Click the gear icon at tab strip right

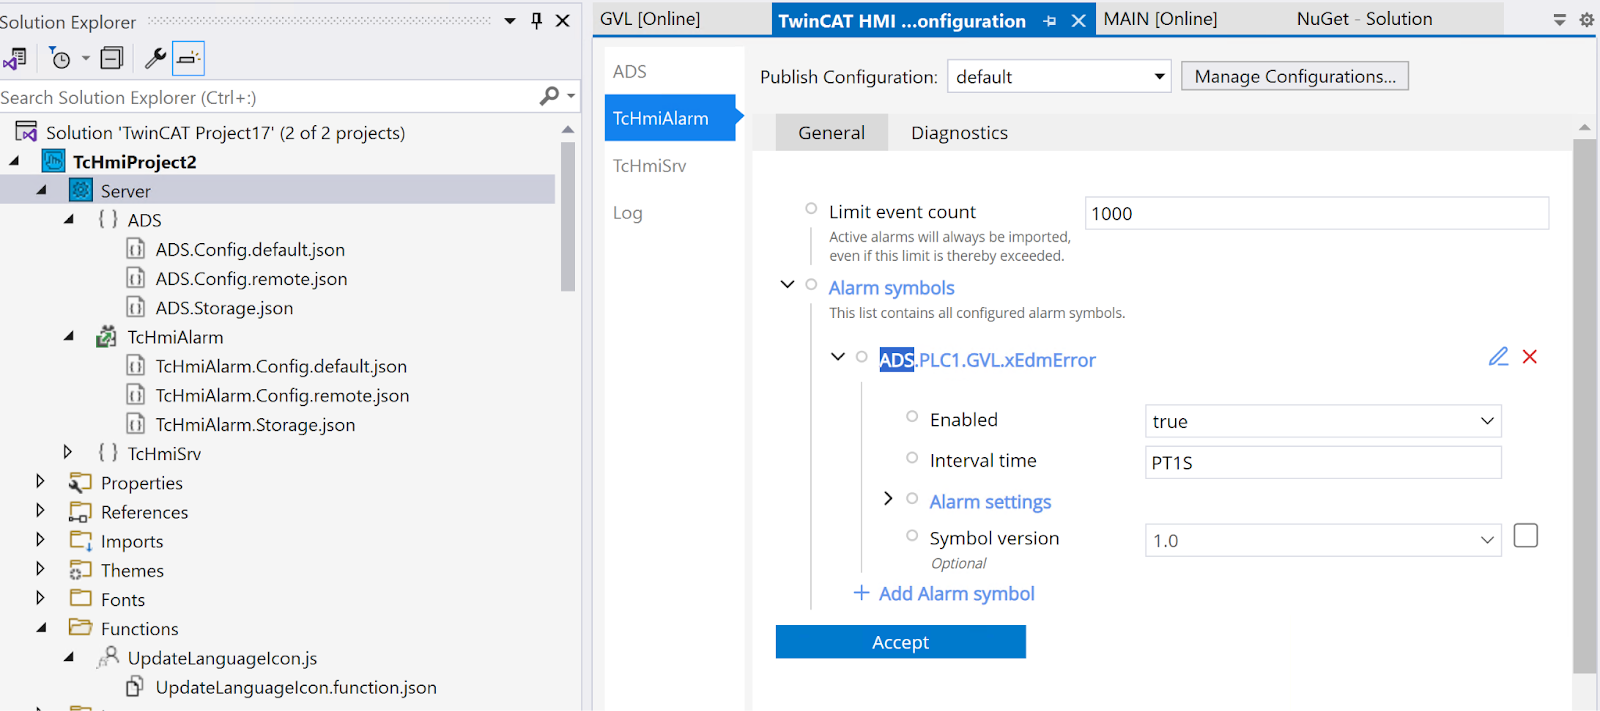1586,20
